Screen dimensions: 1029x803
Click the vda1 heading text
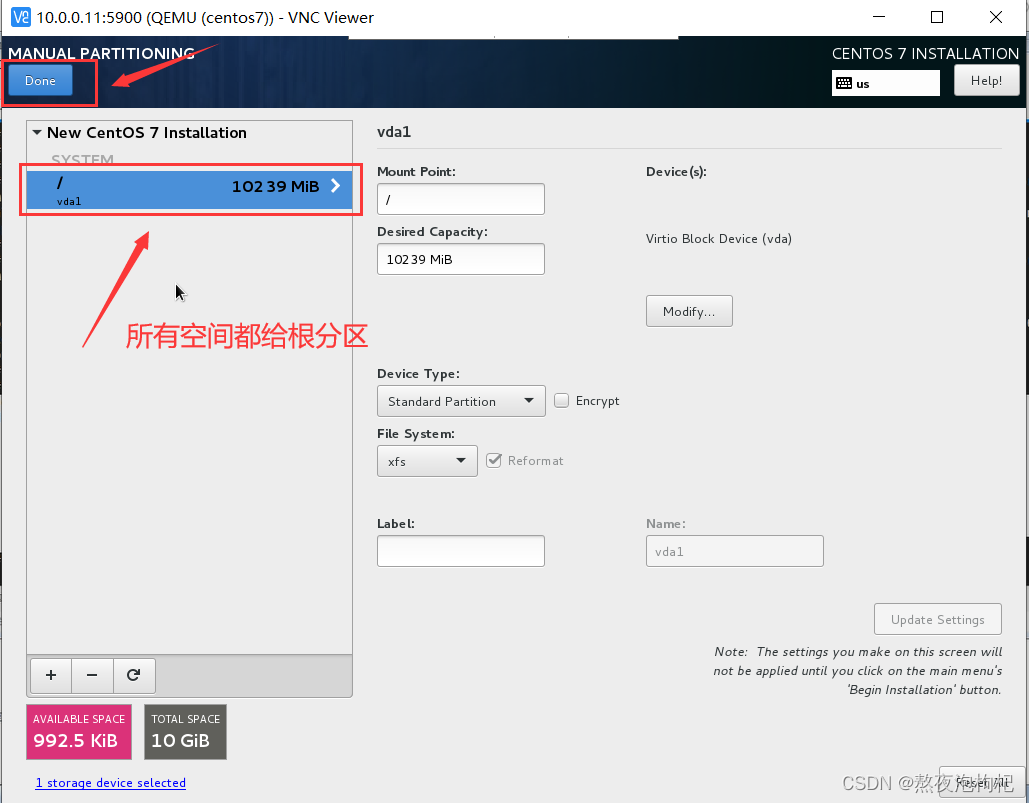click(x=394, y=132)
